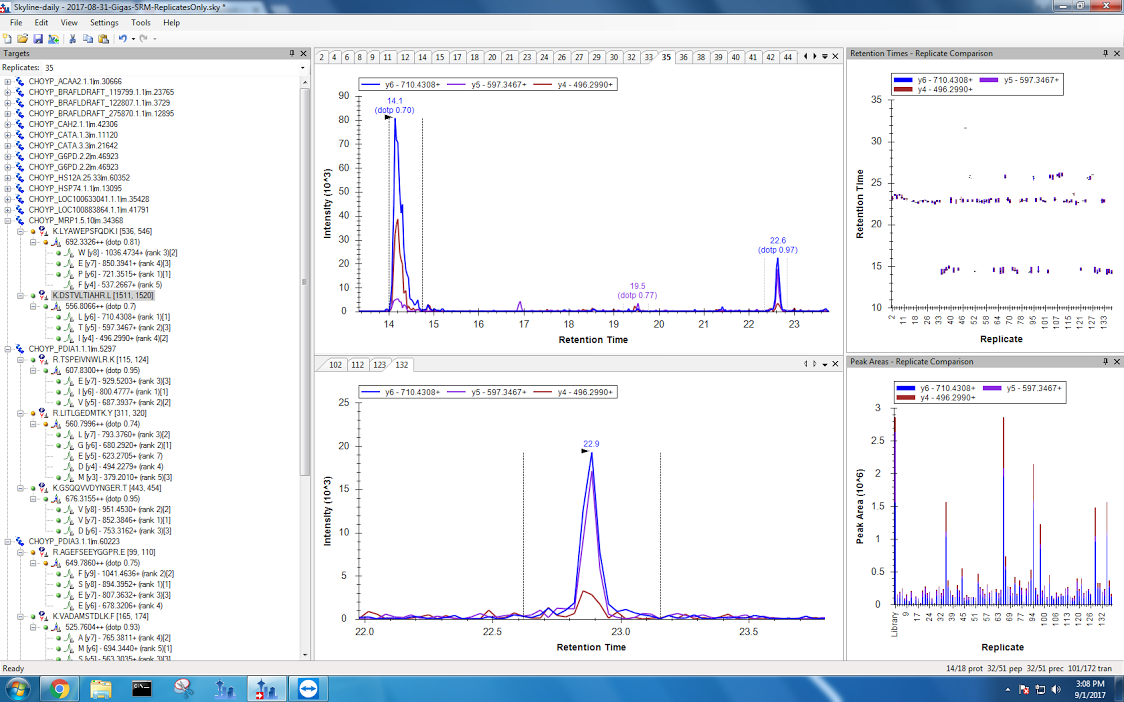Click the New Document toolbar icon

(8, 38)
